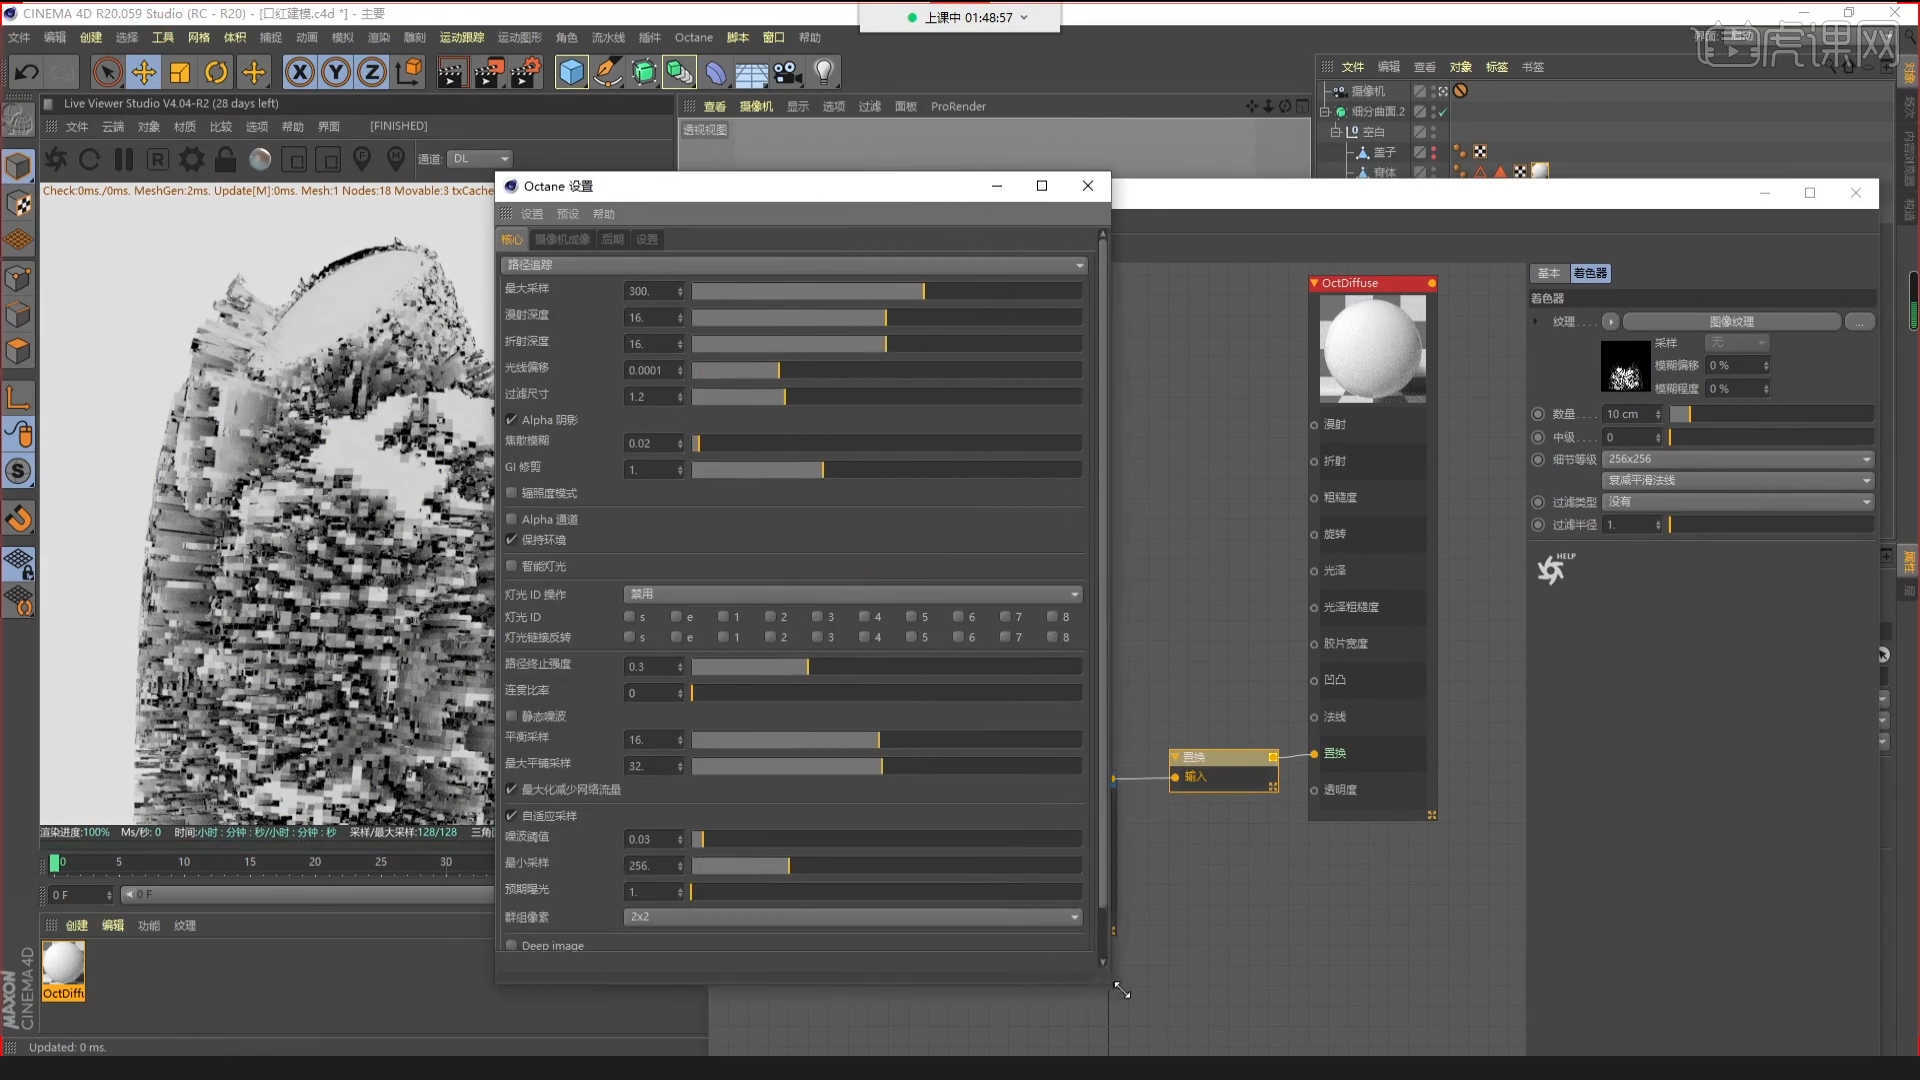Add a Cube primitive object

[571, 72]
